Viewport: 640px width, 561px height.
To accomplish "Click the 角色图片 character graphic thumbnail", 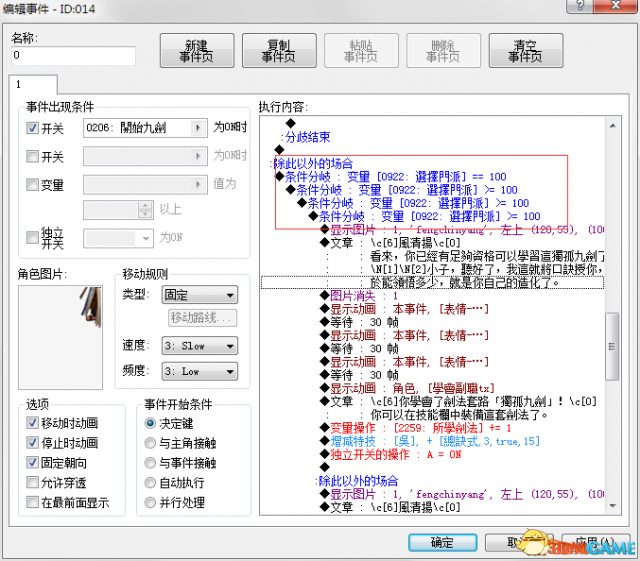I will [60, 337].
